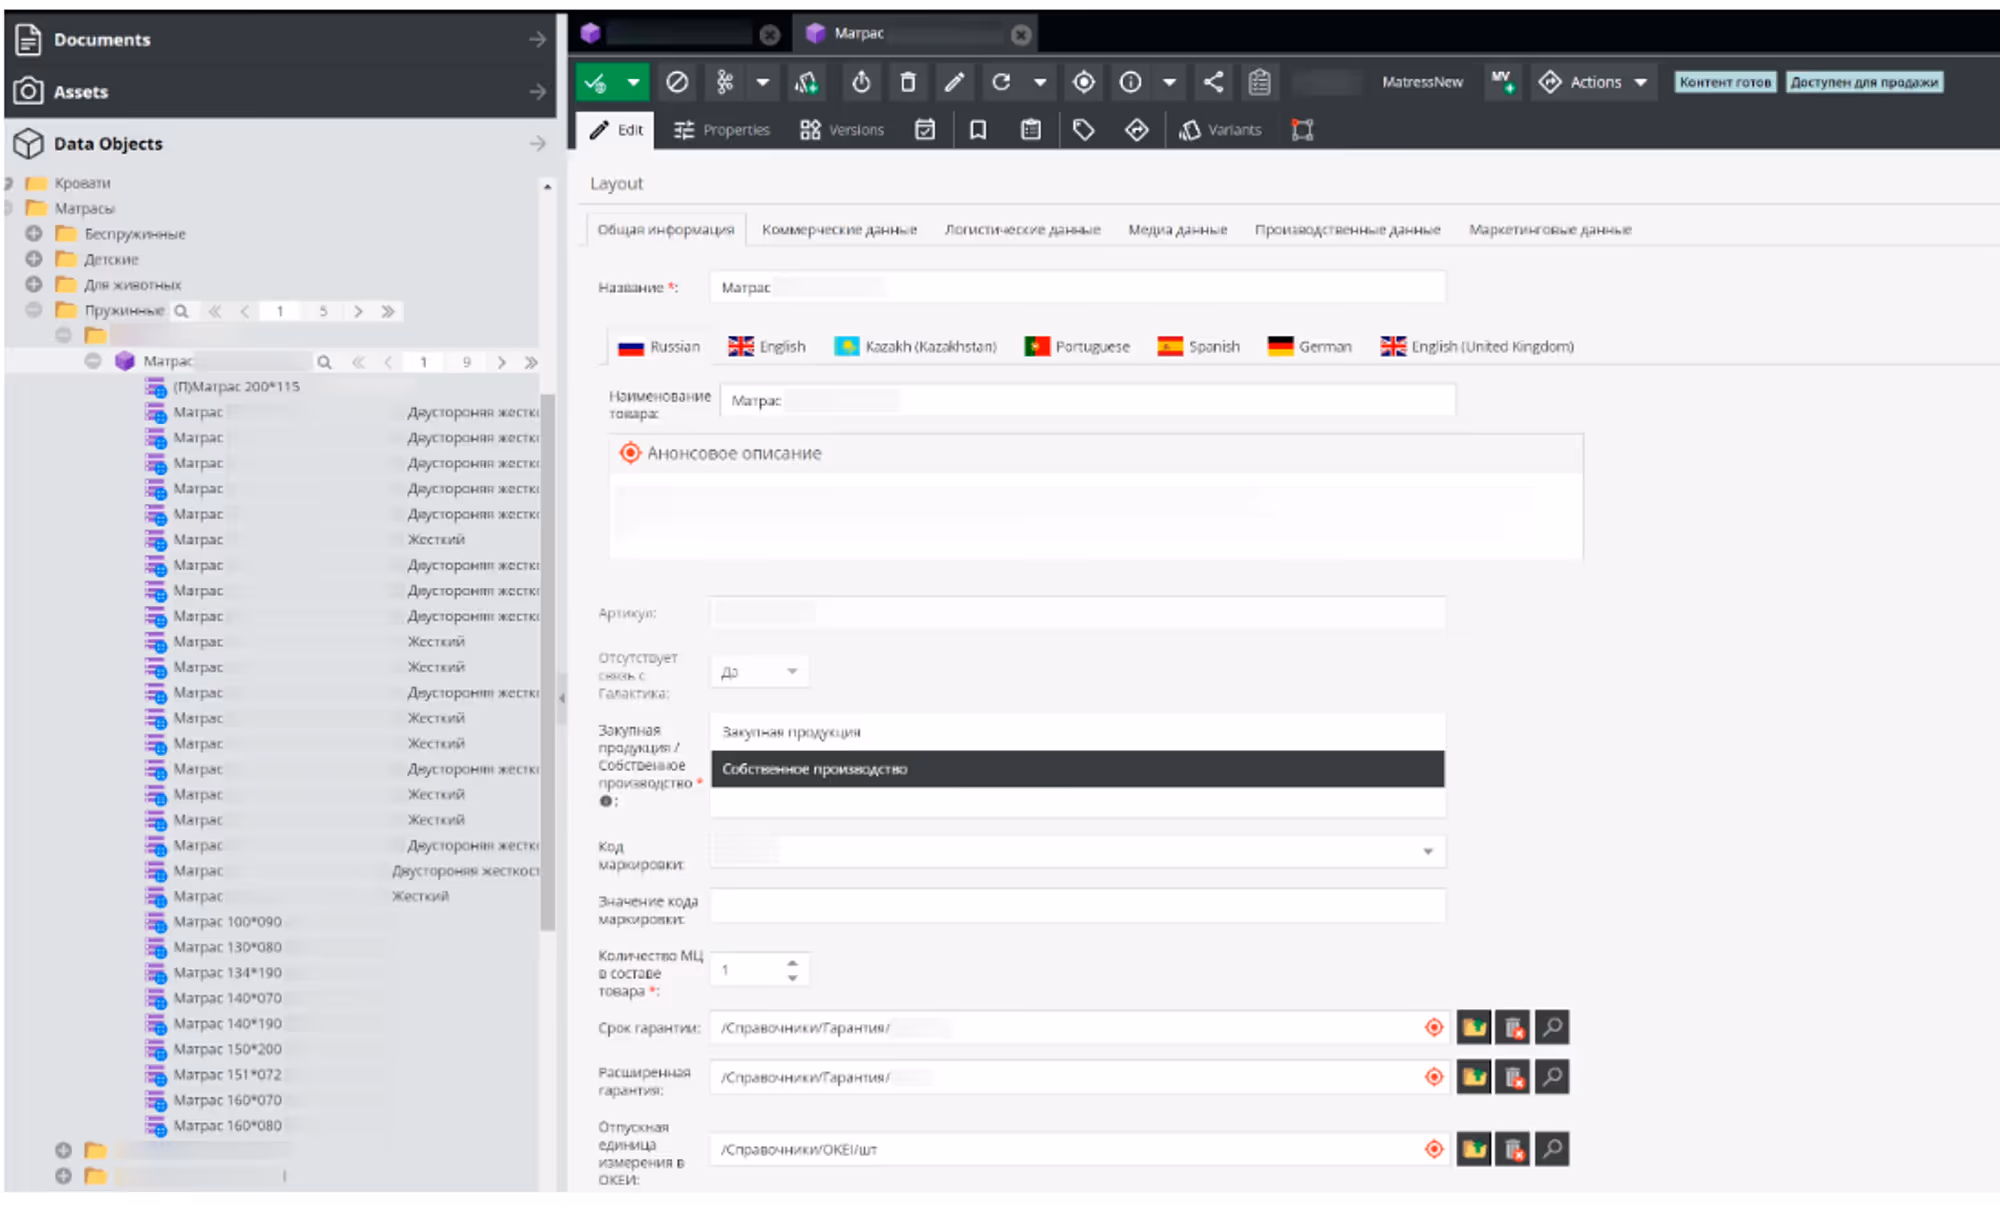Click the bookmark icon tab

[978, 130]
